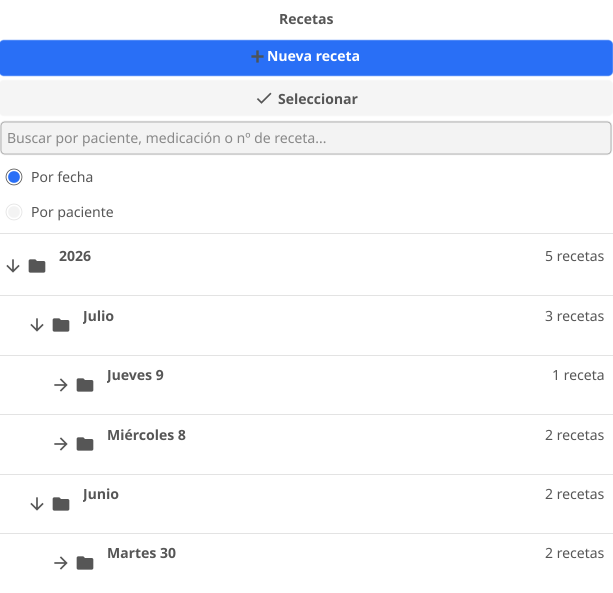Viewport: 613px width, 593px height.
Task: Focus the patient and medication search field
Action: (x=306, y=138)
